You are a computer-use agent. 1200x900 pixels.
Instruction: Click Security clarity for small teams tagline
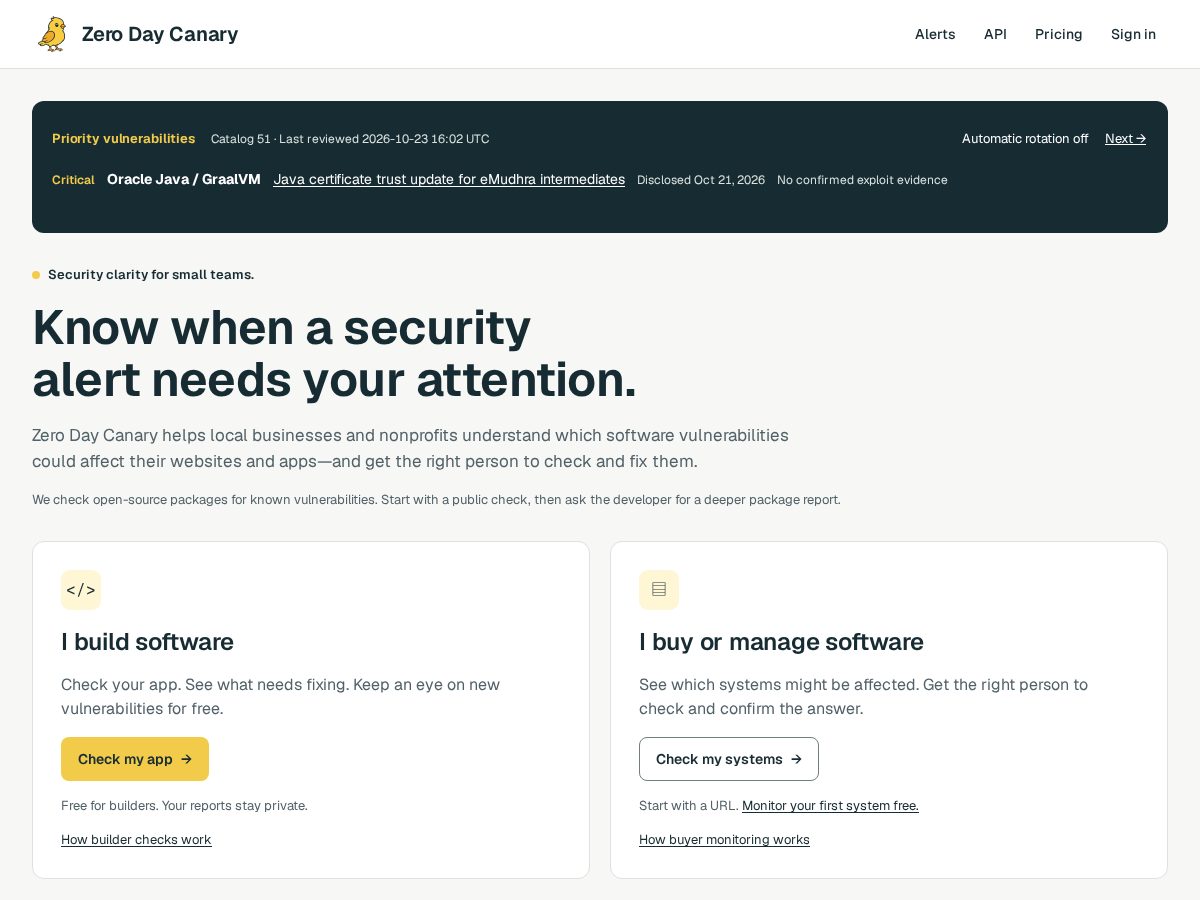click(151, 275)
